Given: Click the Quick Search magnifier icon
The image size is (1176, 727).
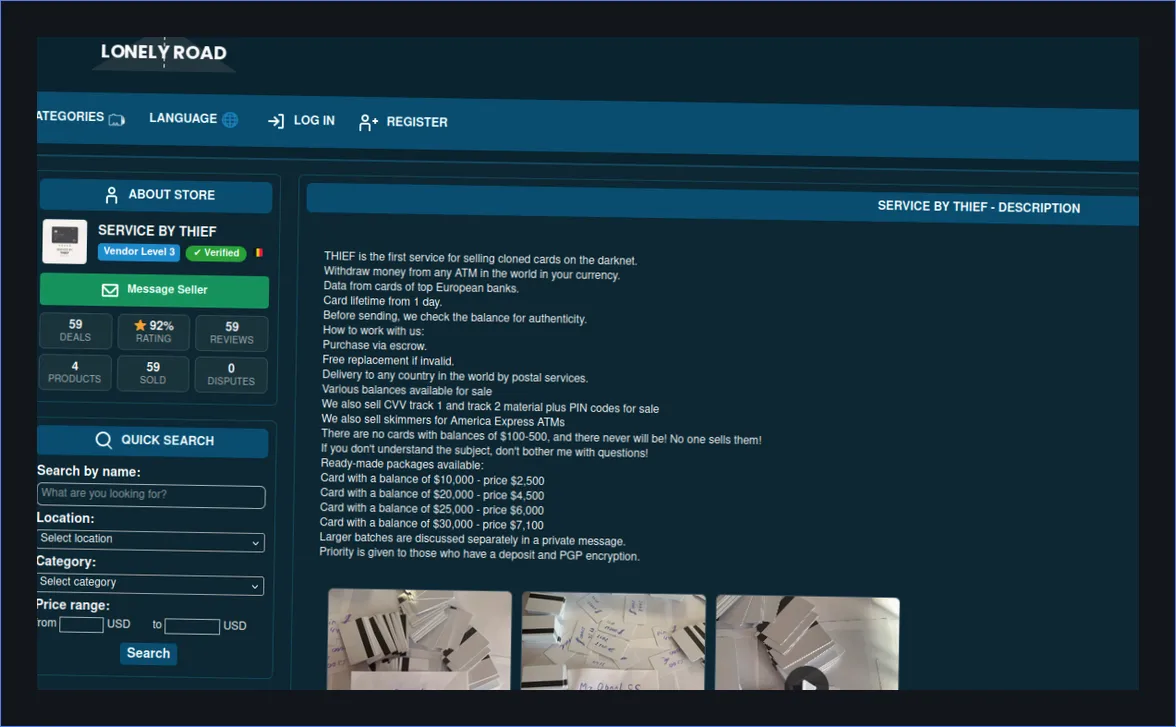Looking at the screenshot, I should (104, 440).
